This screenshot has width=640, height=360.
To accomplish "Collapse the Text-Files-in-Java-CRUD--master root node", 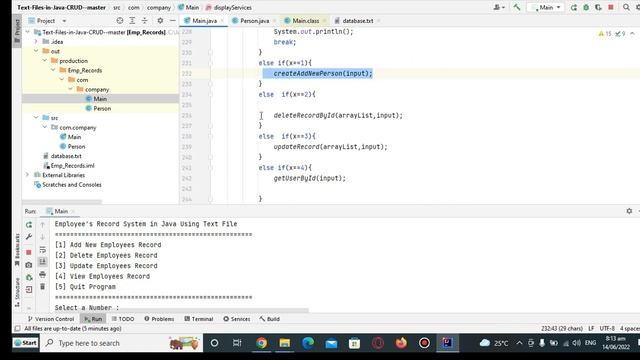I will (x=28, y=32).
